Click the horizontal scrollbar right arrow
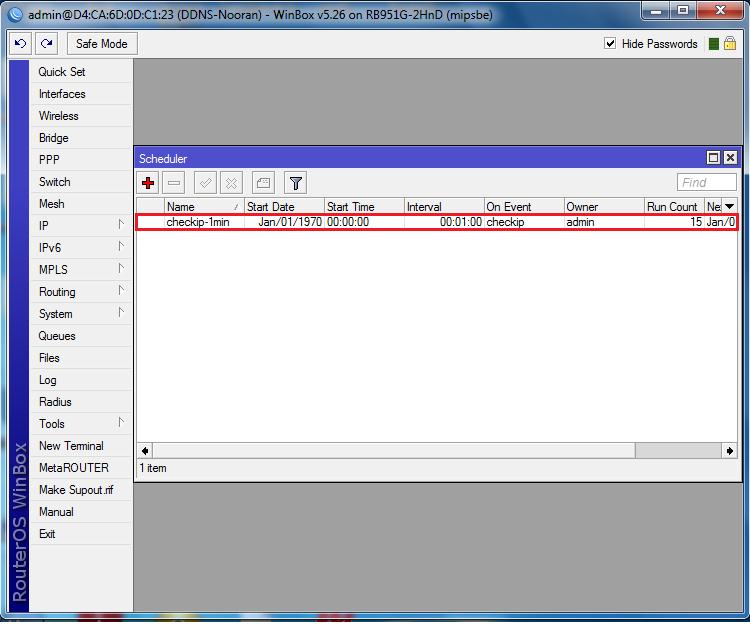Viewport: 750px width, 625px height. pos(729,451)
